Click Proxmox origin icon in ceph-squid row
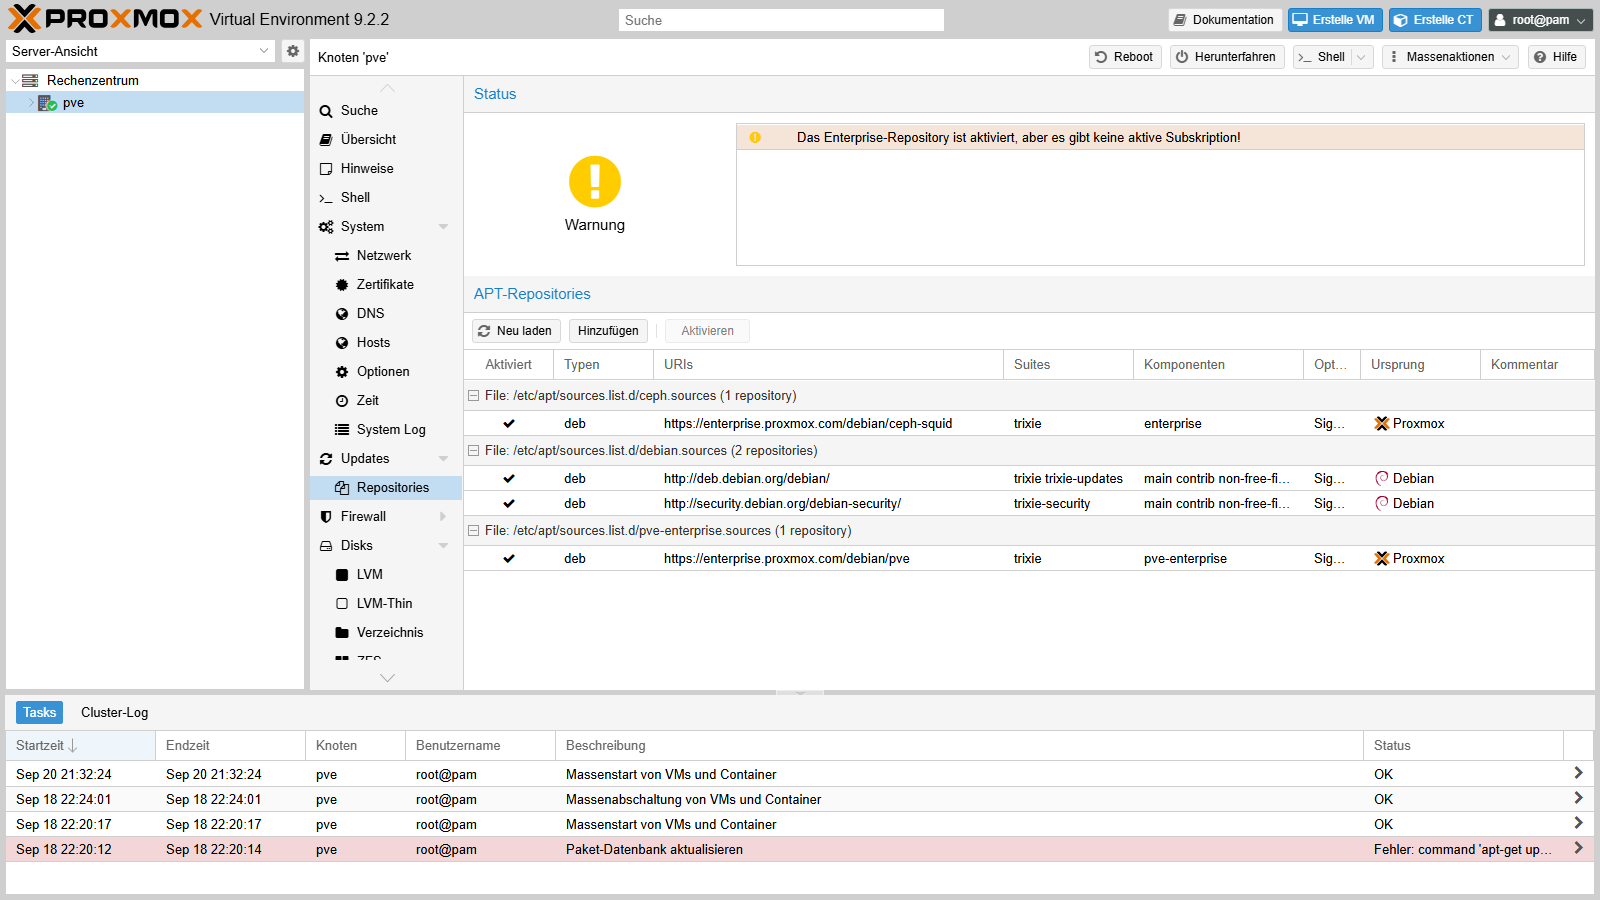 [1381, 424]
